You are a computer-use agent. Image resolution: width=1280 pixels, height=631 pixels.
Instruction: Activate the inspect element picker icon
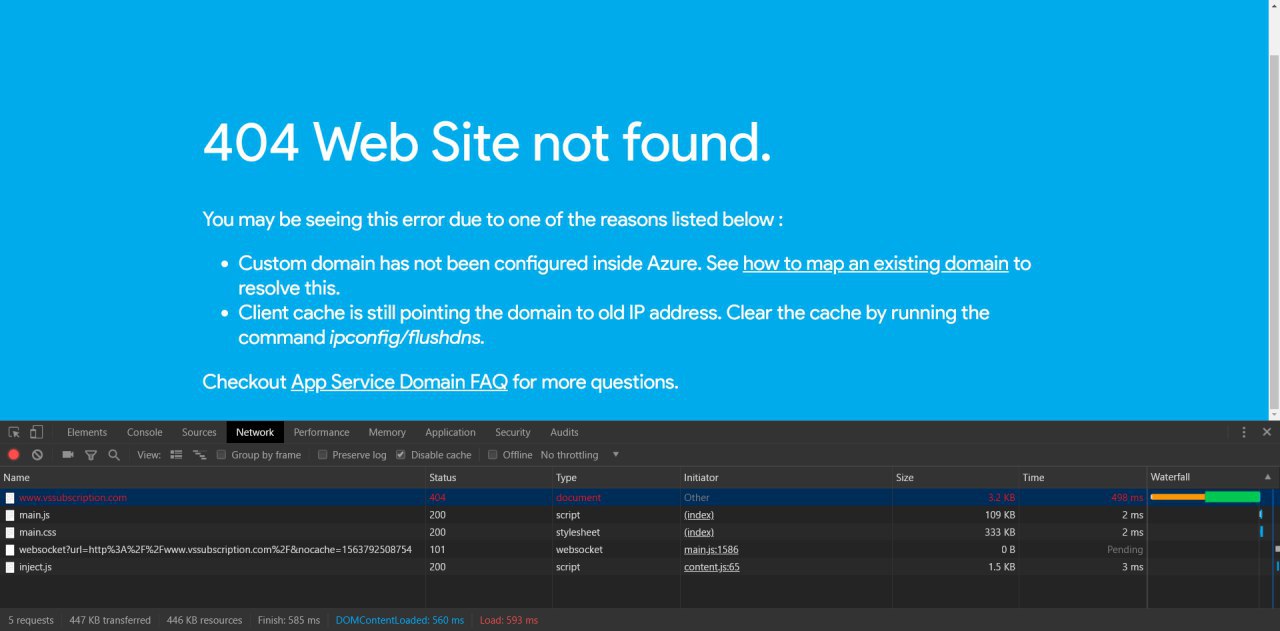14,432
